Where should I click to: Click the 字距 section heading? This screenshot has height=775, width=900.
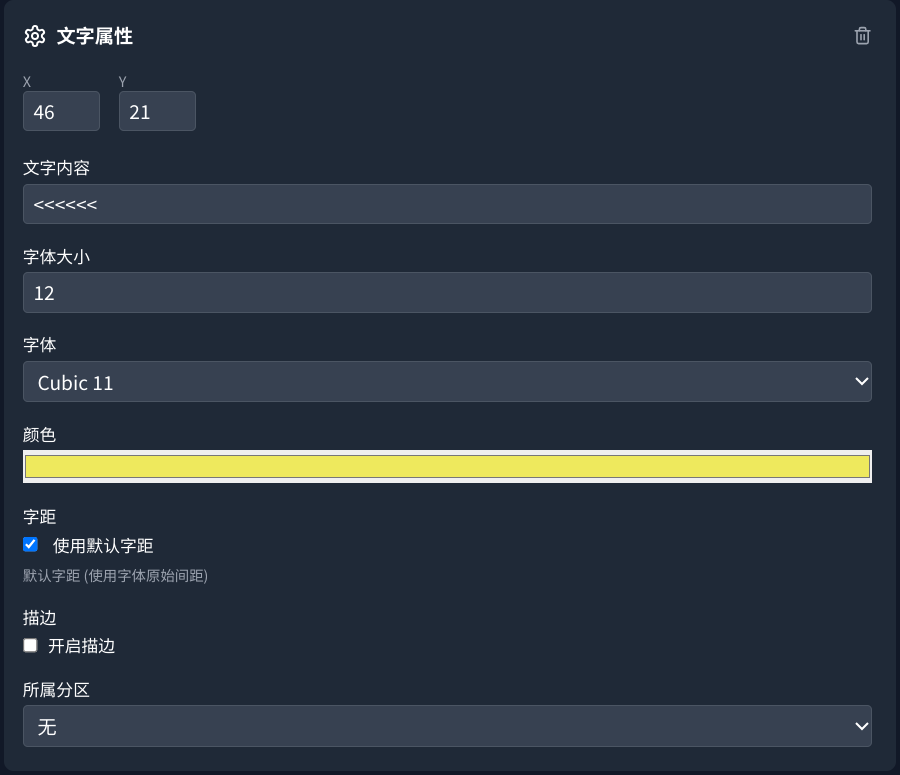40,517
